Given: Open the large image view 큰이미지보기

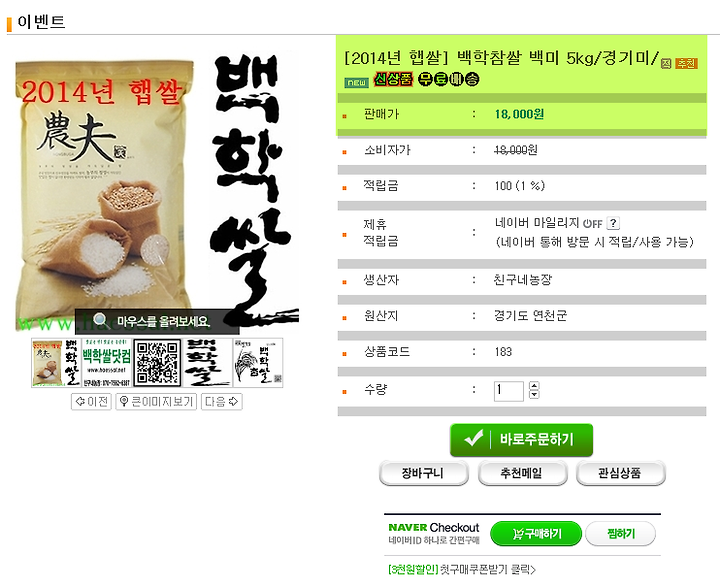Looking at the screenshot, I should tap(156, 402).
